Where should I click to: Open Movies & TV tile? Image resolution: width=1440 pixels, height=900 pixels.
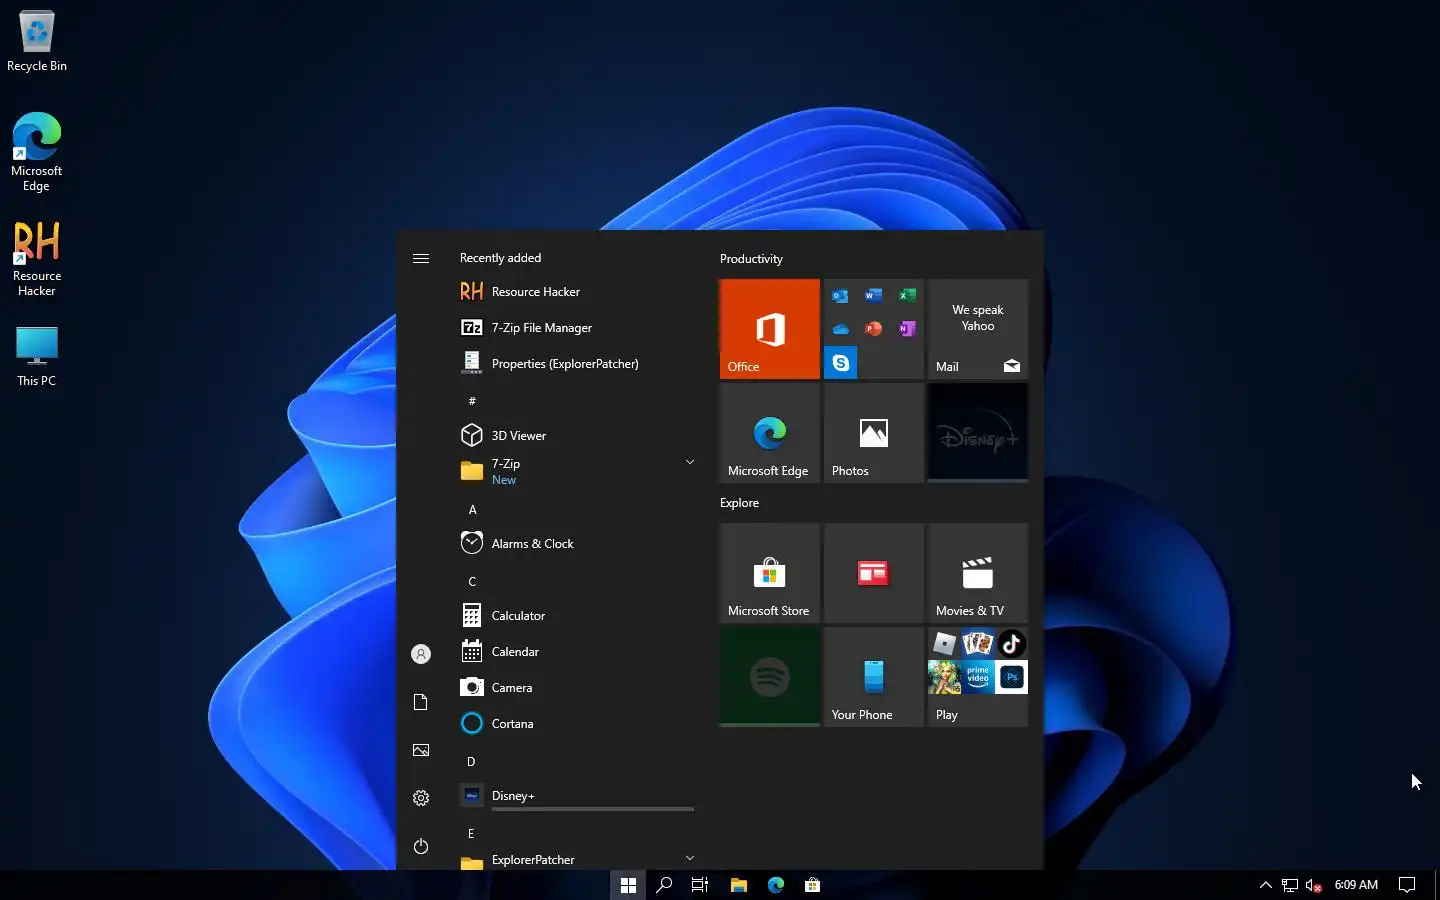tap(978, 573)
